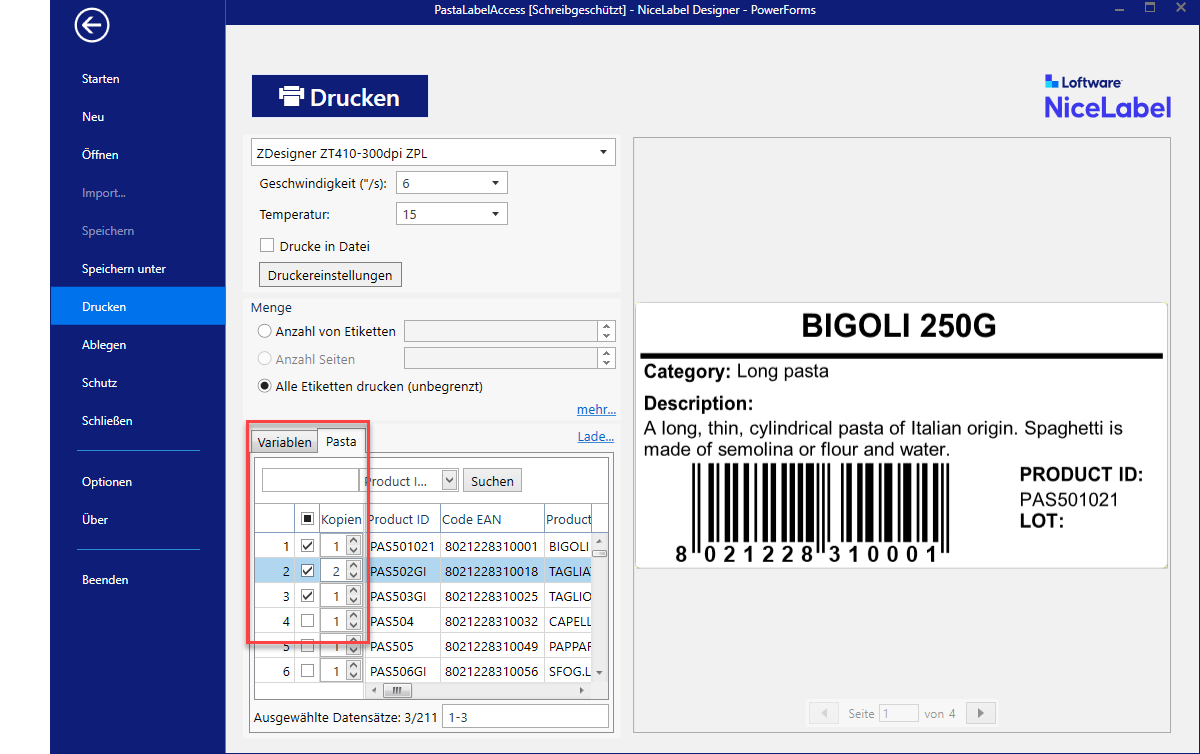Click the Lade... link
Image resolution: width=1200 pixels, height=754 pixels.
(596, 437)
